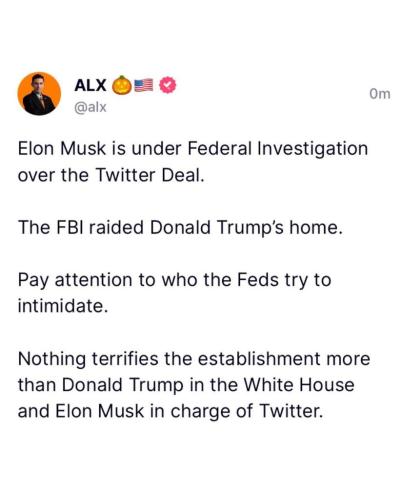Open the @alx handle link

click(x=90, y=107)
